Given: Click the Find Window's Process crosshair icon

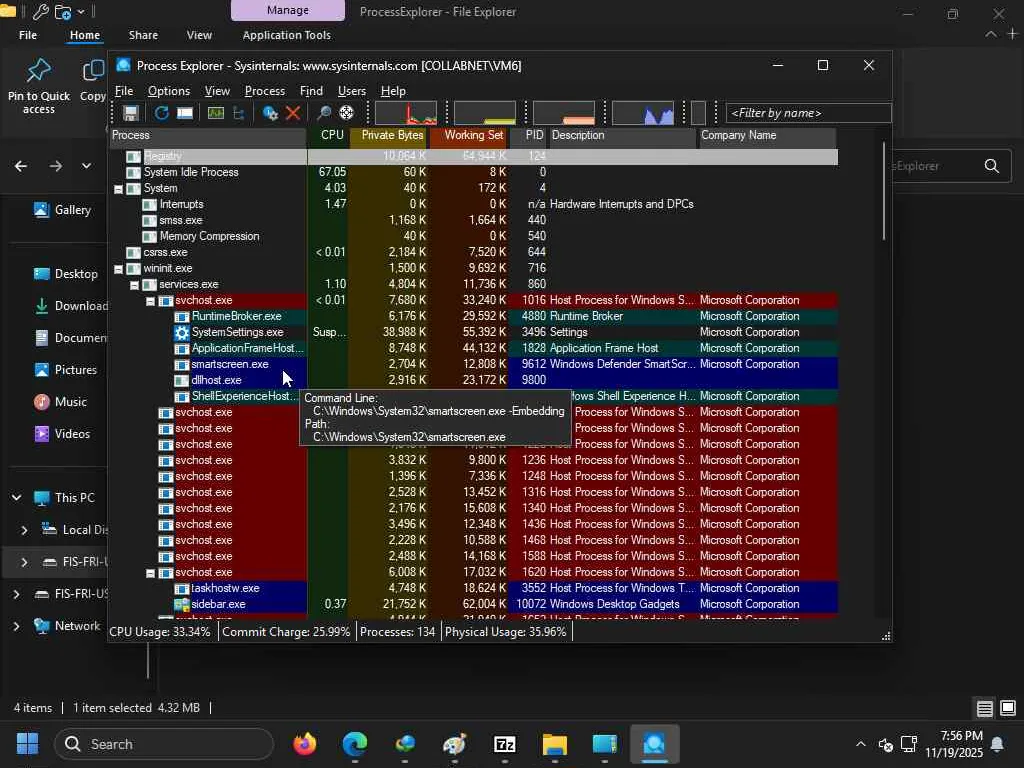Looking at the screenshot, I should (346, 113).
